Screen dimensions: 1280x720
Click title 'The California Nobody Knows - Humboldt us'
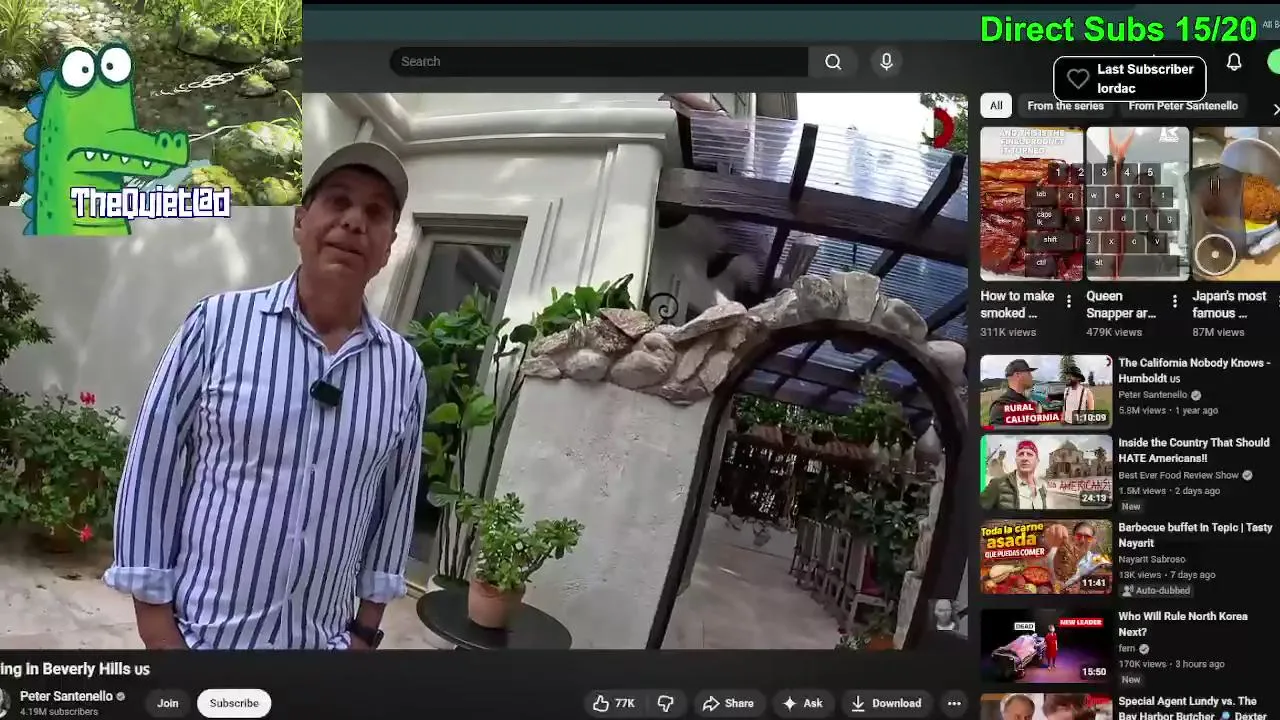(x=1194, y=370)
